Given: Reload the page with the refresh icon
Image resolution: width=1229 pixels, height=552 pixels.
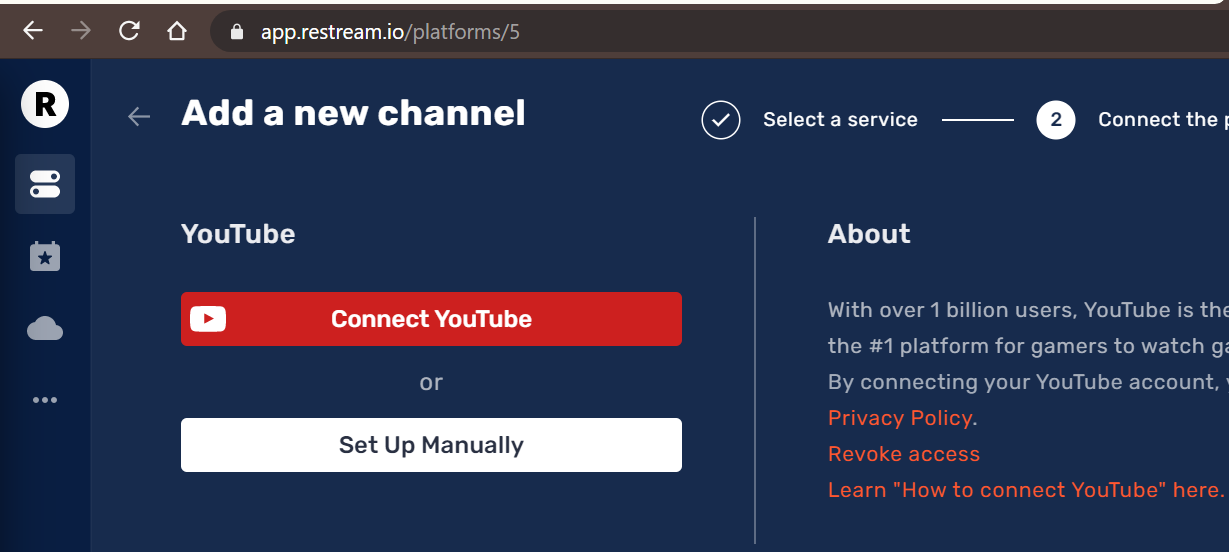Looking at the screenshot, I should click(x=129, y=31).
